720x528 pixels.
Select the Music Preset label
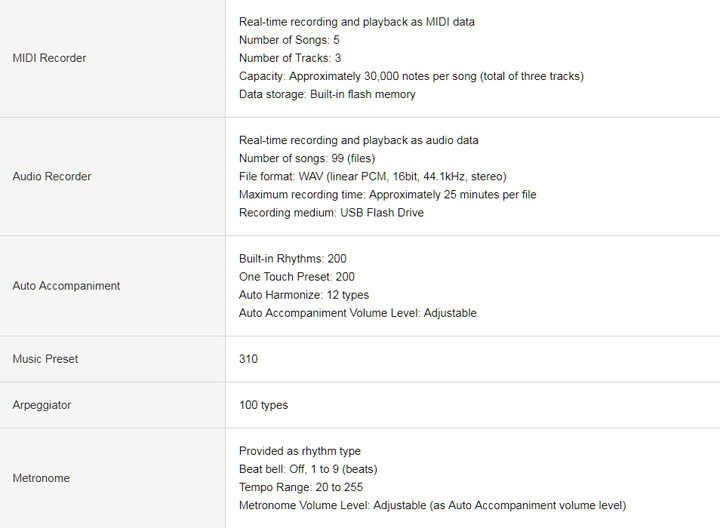tap(45, 359)
